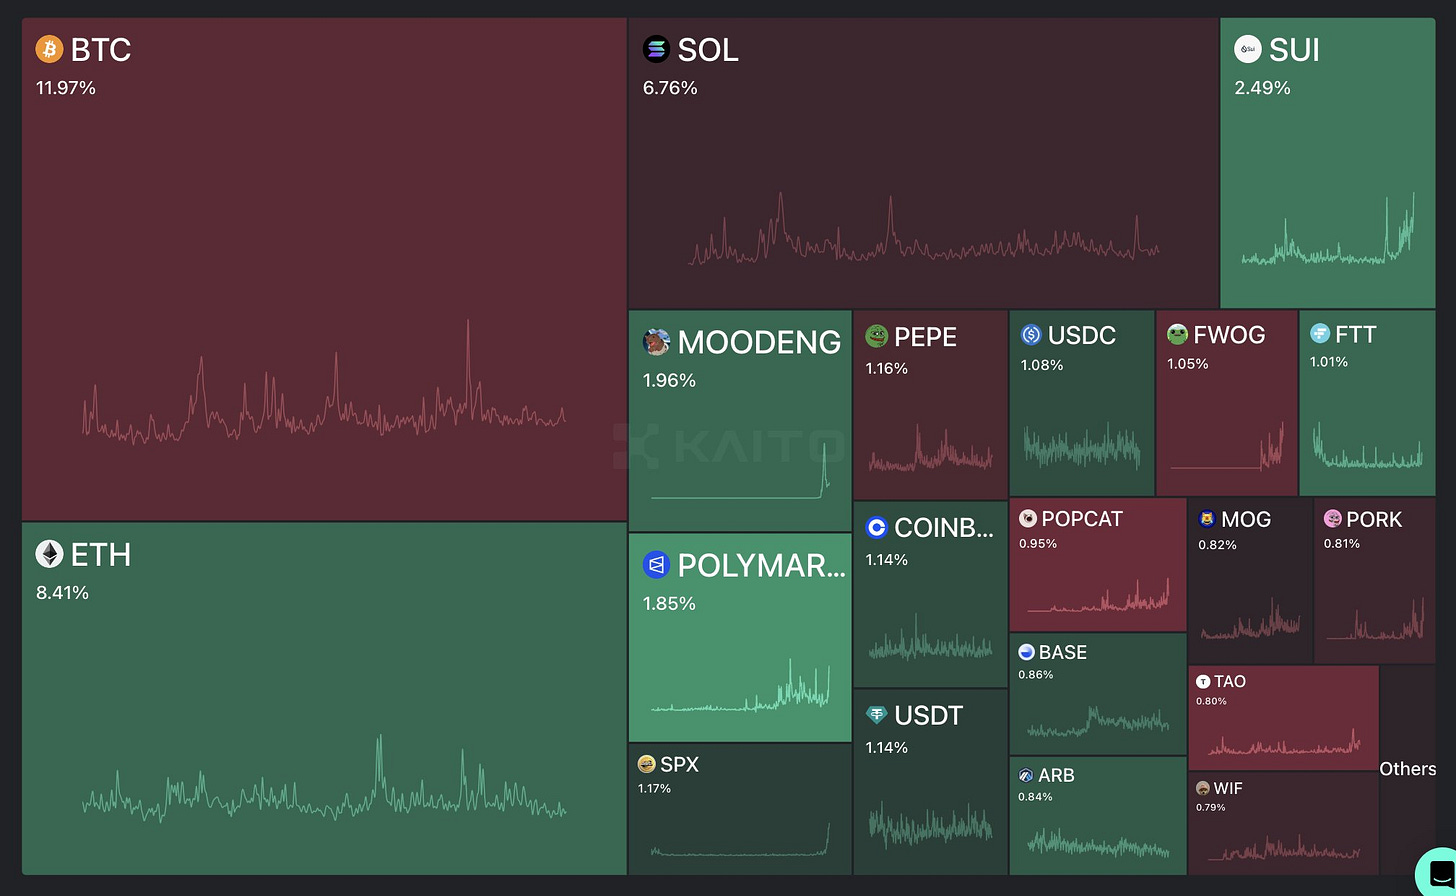Click the TAO logo icon
Image resolution: width=1456 pixels, height=896 pixels.
click(x=1203, y=682)
